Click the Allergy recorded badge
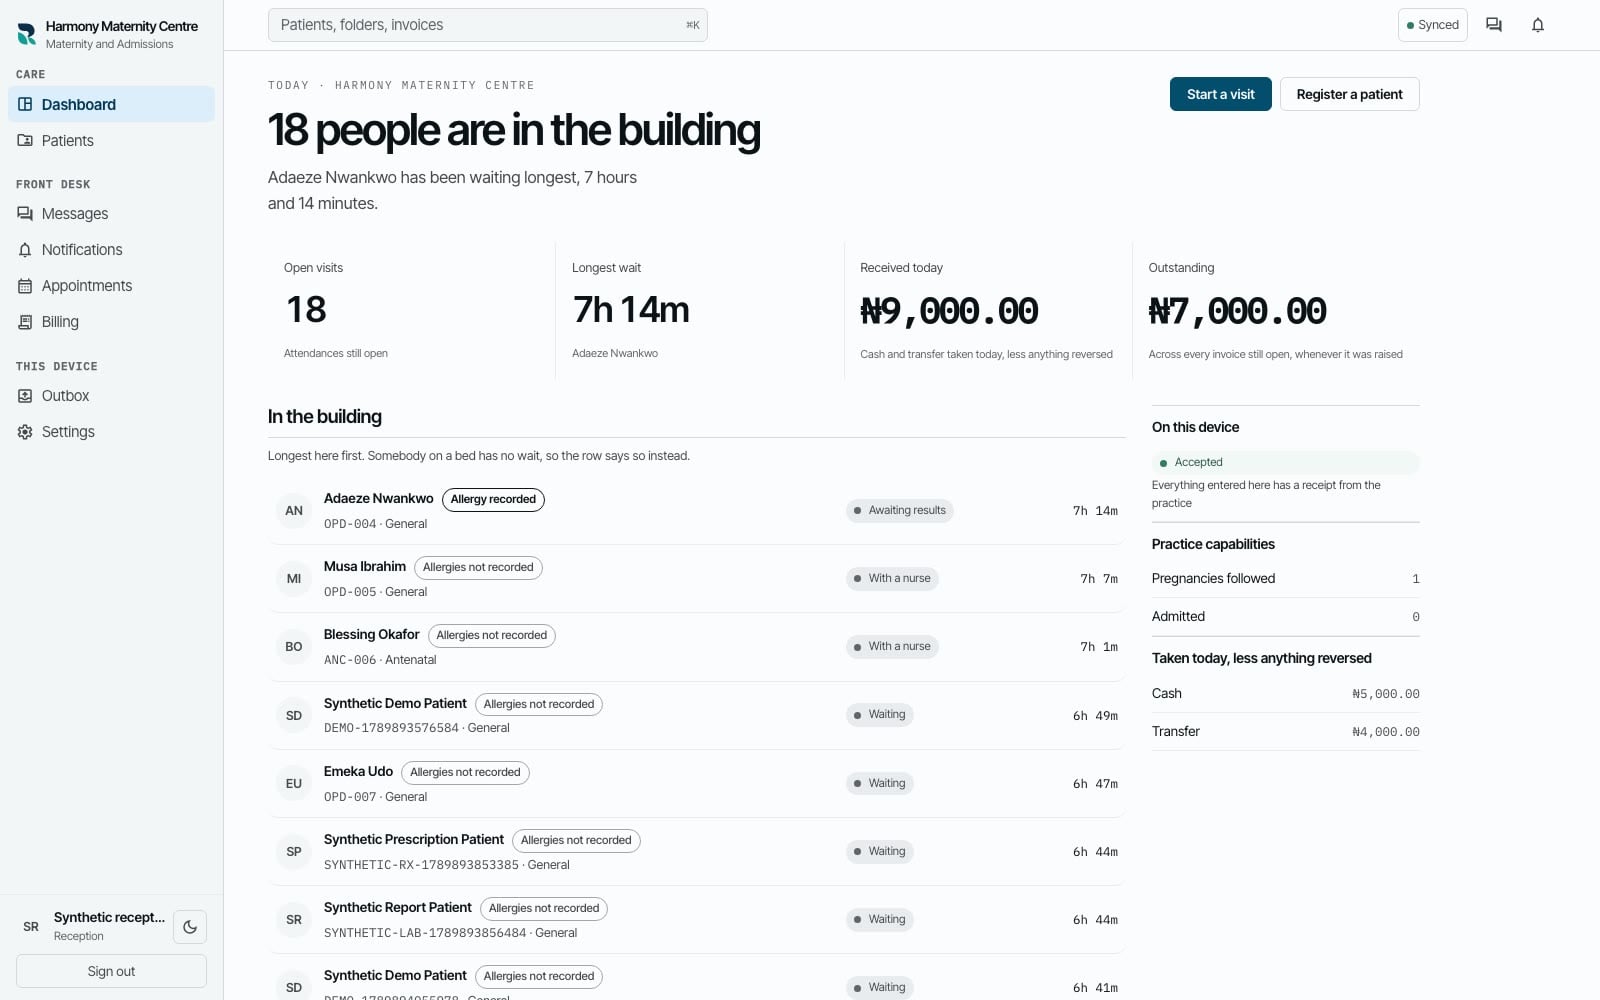Image resolution: width=1600 pixels, height=1000 pixels. [x=493, y=499]
